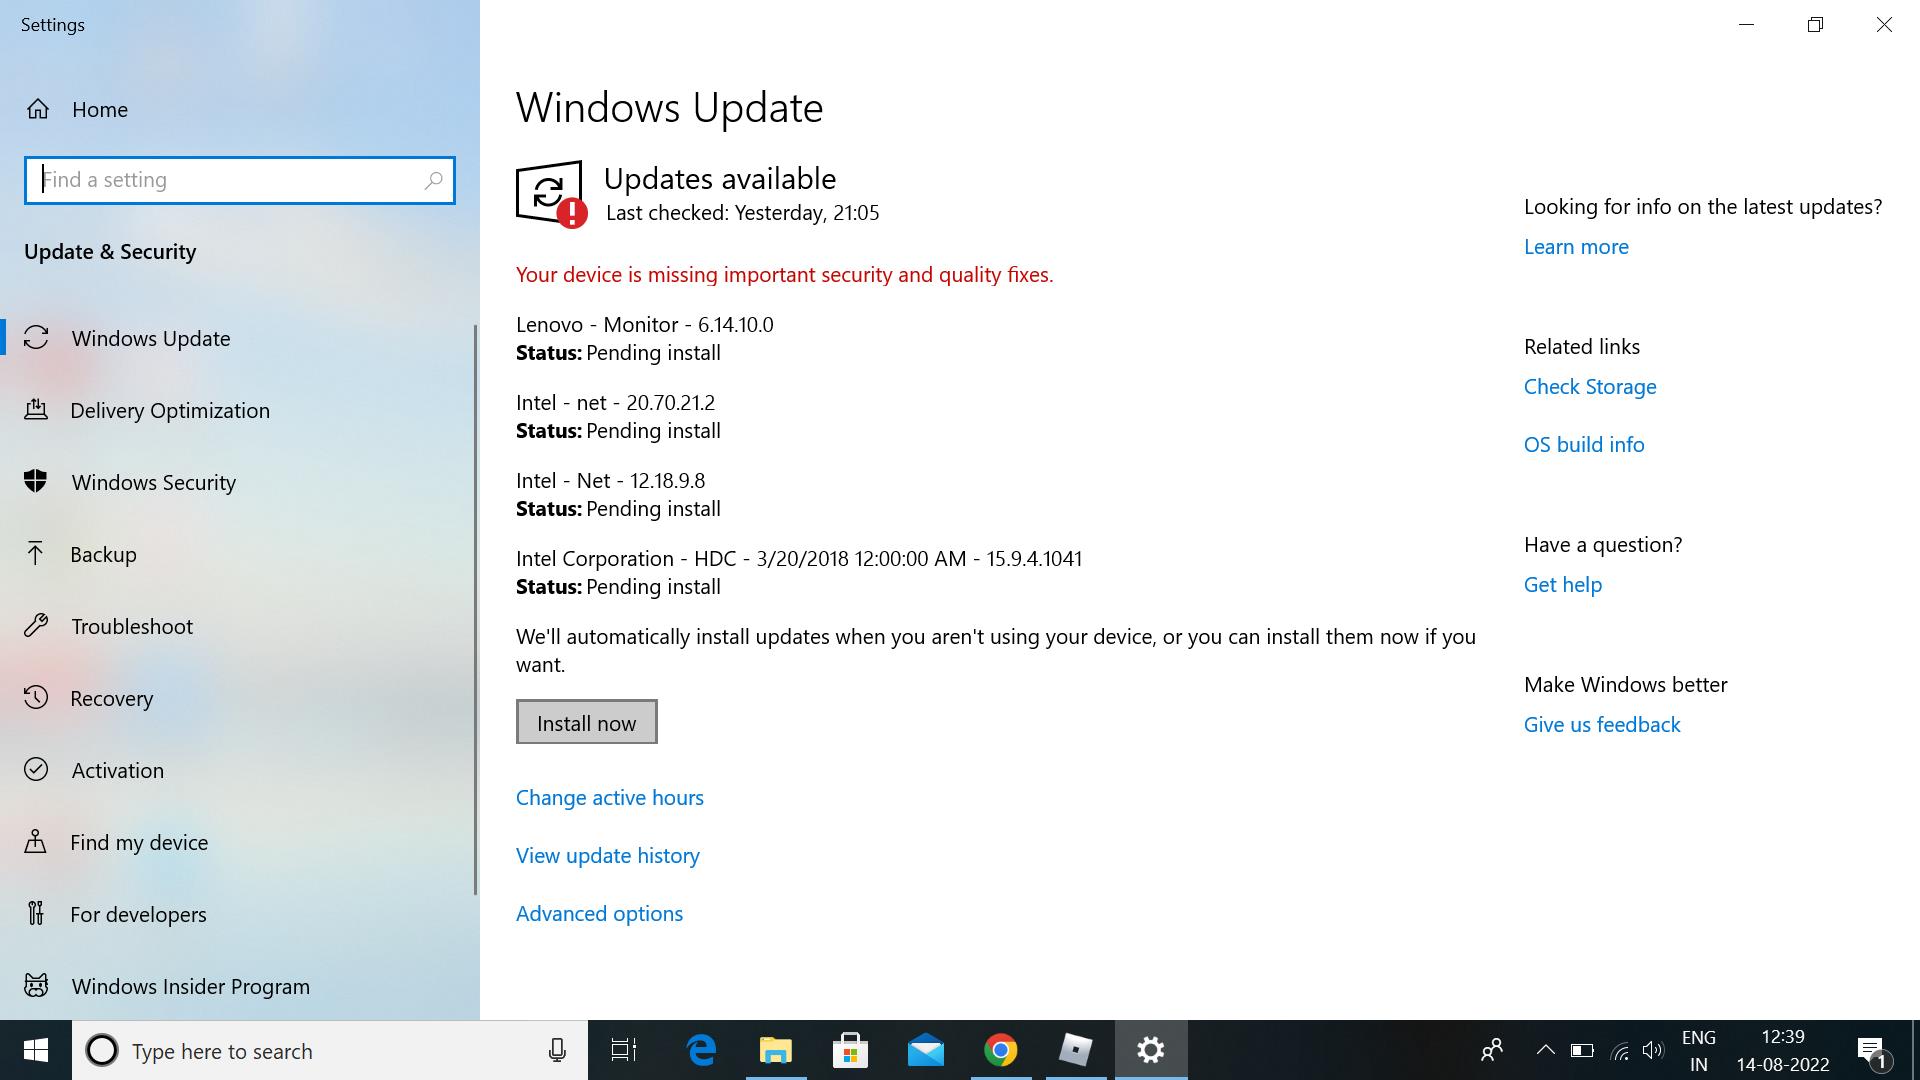Open the For developers page
The image size is (1920, 1080).
(x=240, y=914)
